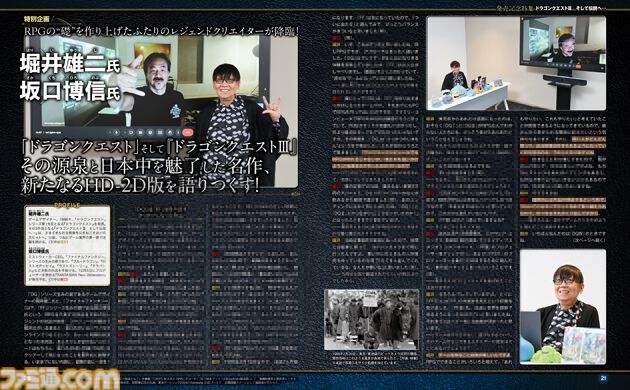Select the name heading 堀井雄二氏

(70, 62)
